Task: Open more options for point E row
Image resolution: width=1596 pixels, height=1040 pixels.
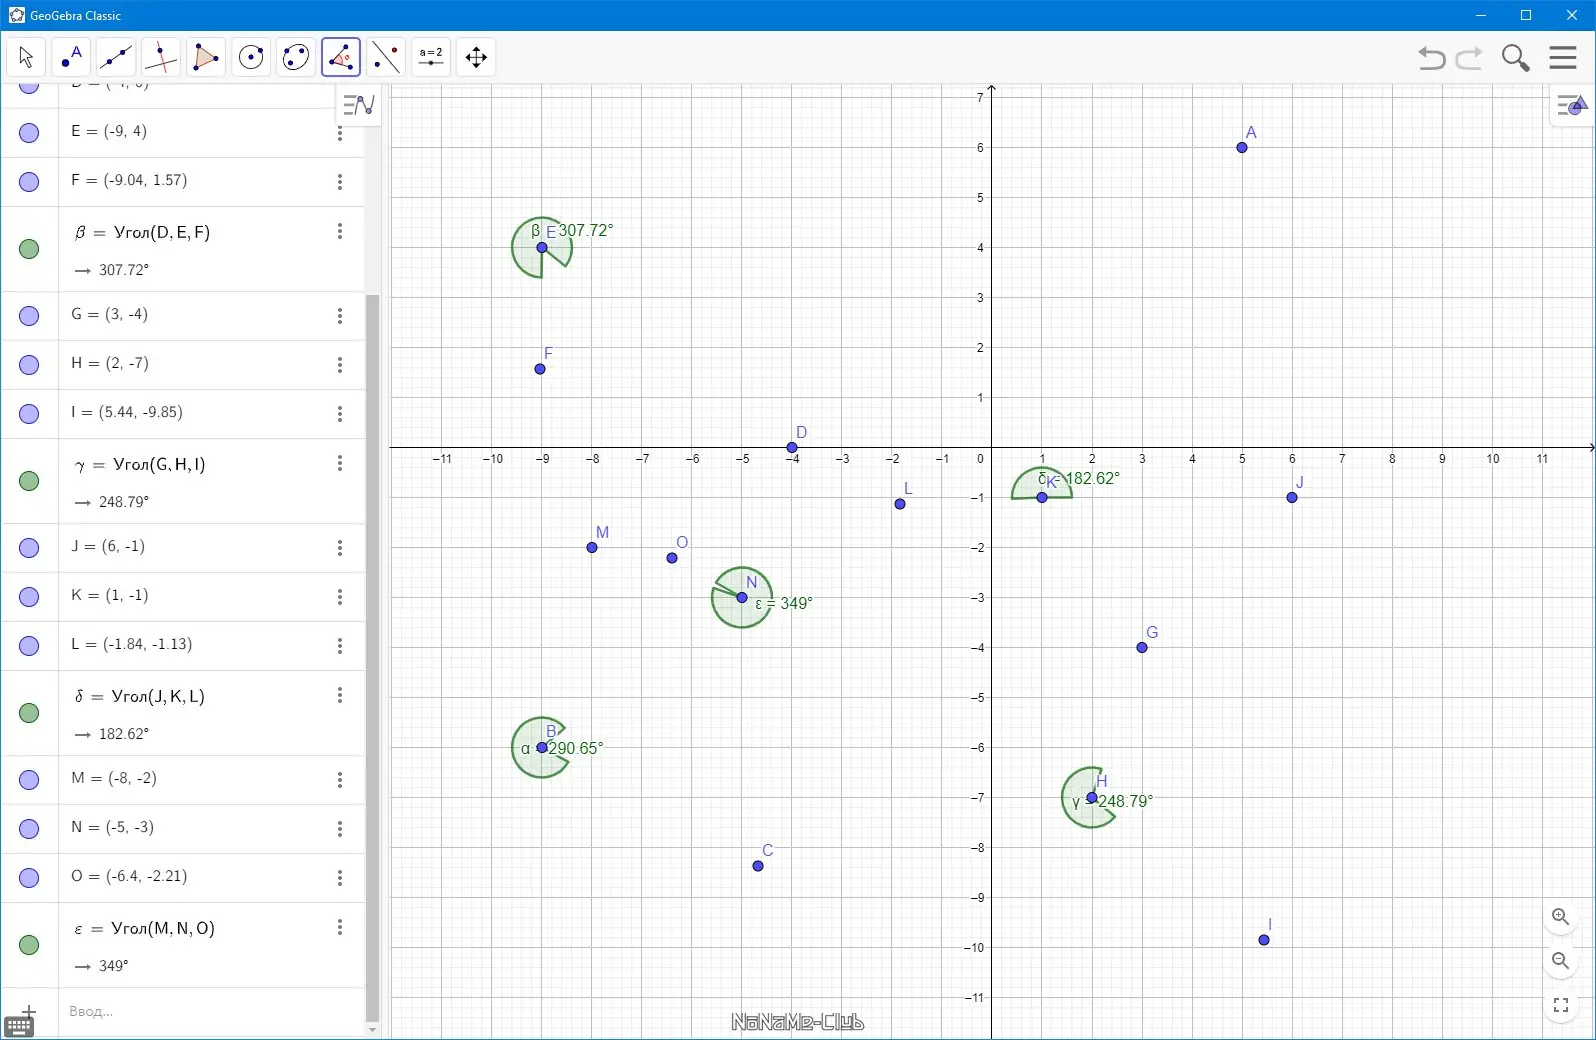Action: pos(340,133)
